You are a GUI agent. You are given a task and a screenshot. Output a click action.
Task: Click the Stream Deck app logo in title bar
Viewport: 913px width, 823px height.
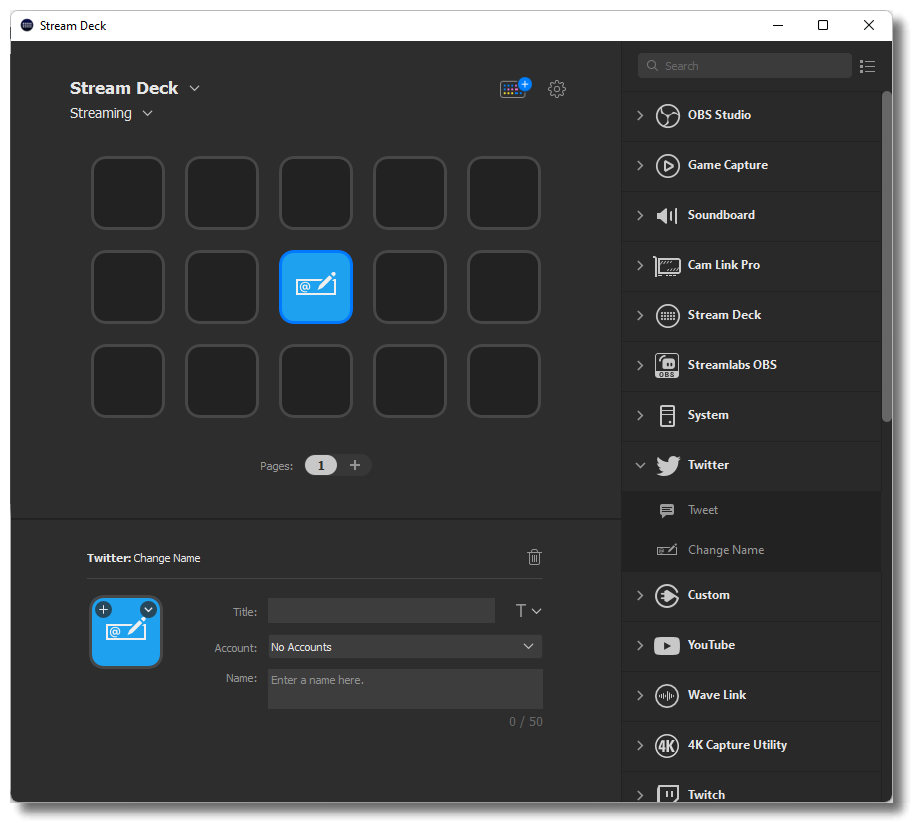click(27, 25)
